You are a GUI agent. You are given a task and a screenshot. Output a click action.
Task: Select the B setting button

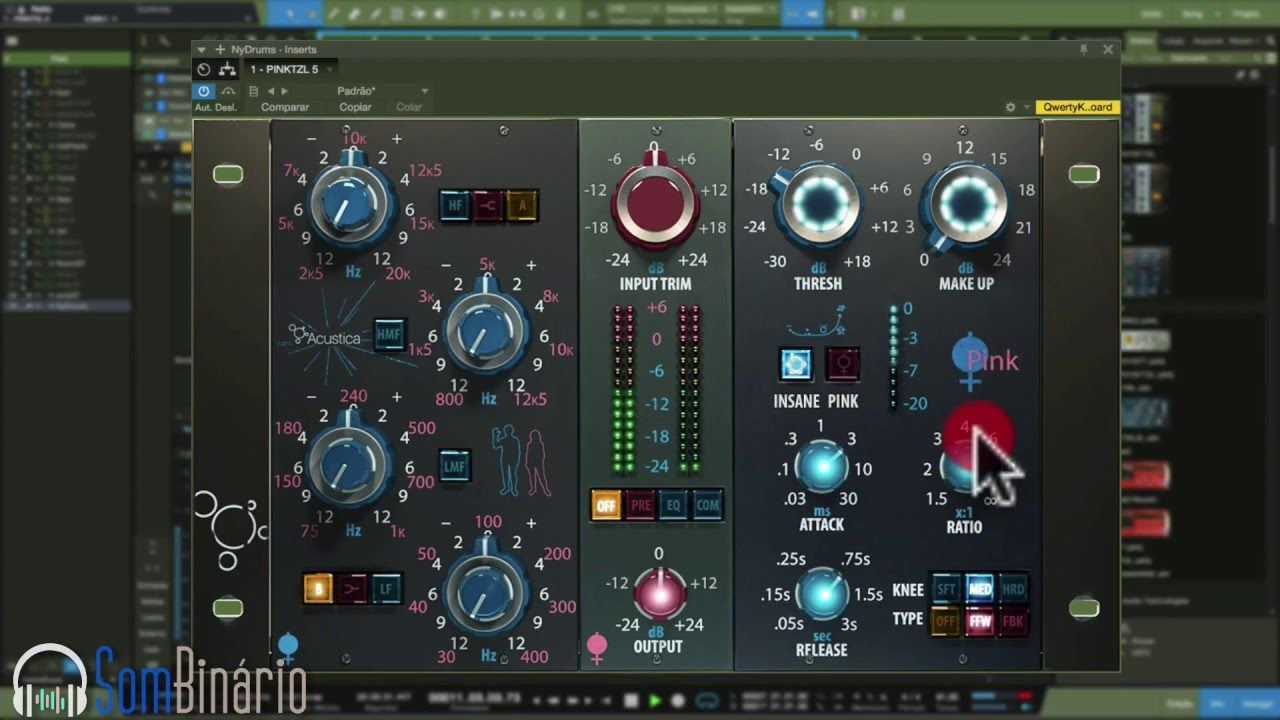(x=319, y=588)
